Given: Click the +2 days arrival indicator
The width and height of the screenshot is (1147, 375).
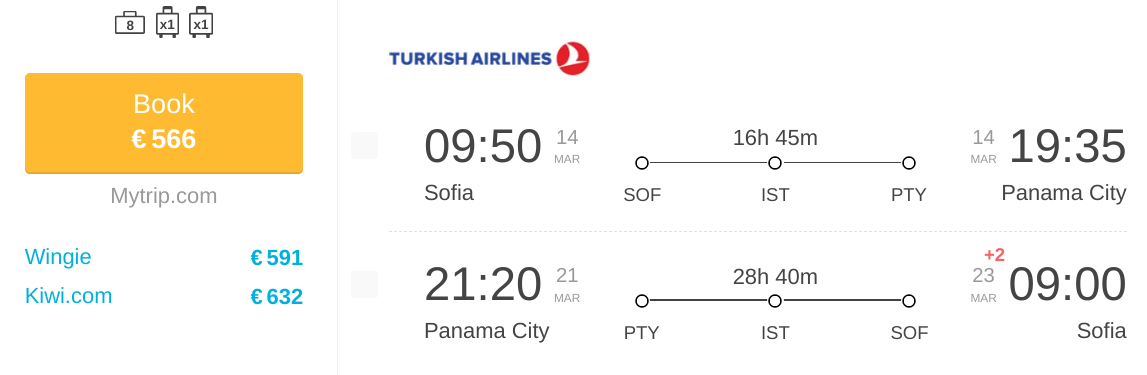Looking at the screenshot, I should tap(994, 255).
